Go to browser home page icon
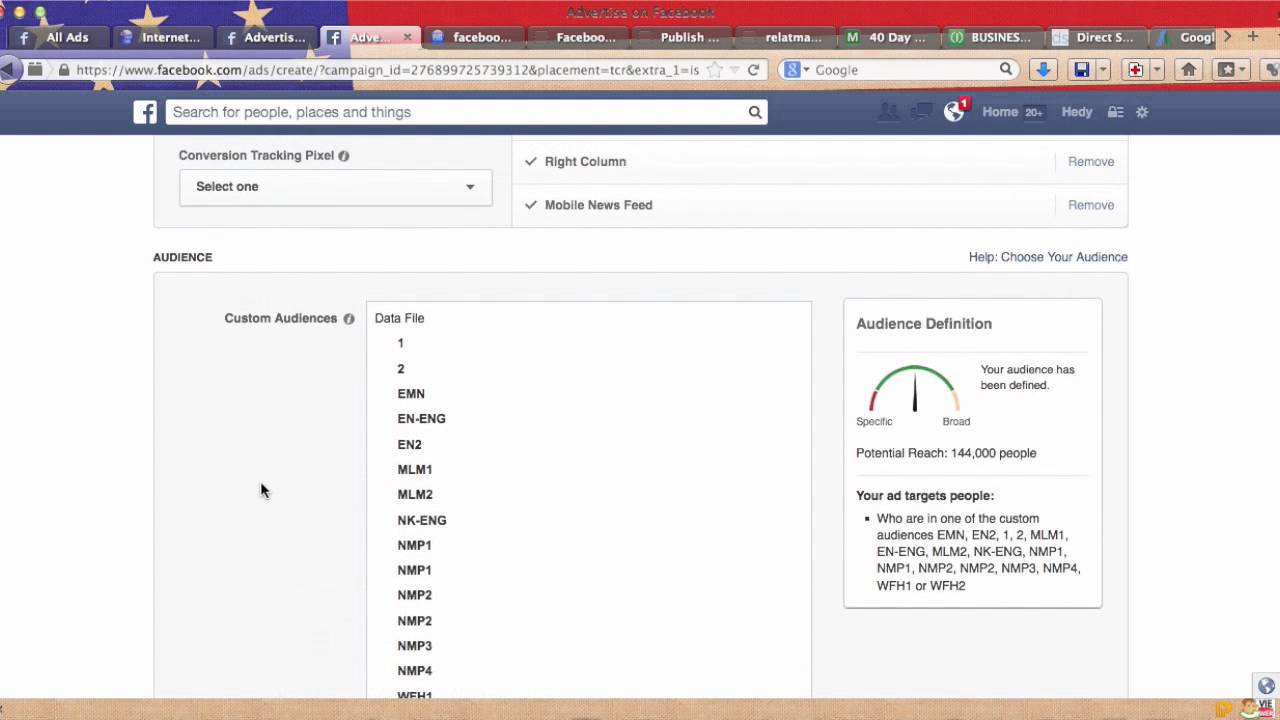This screenshot has width=1280, height=720. (x=1189, y=70)
